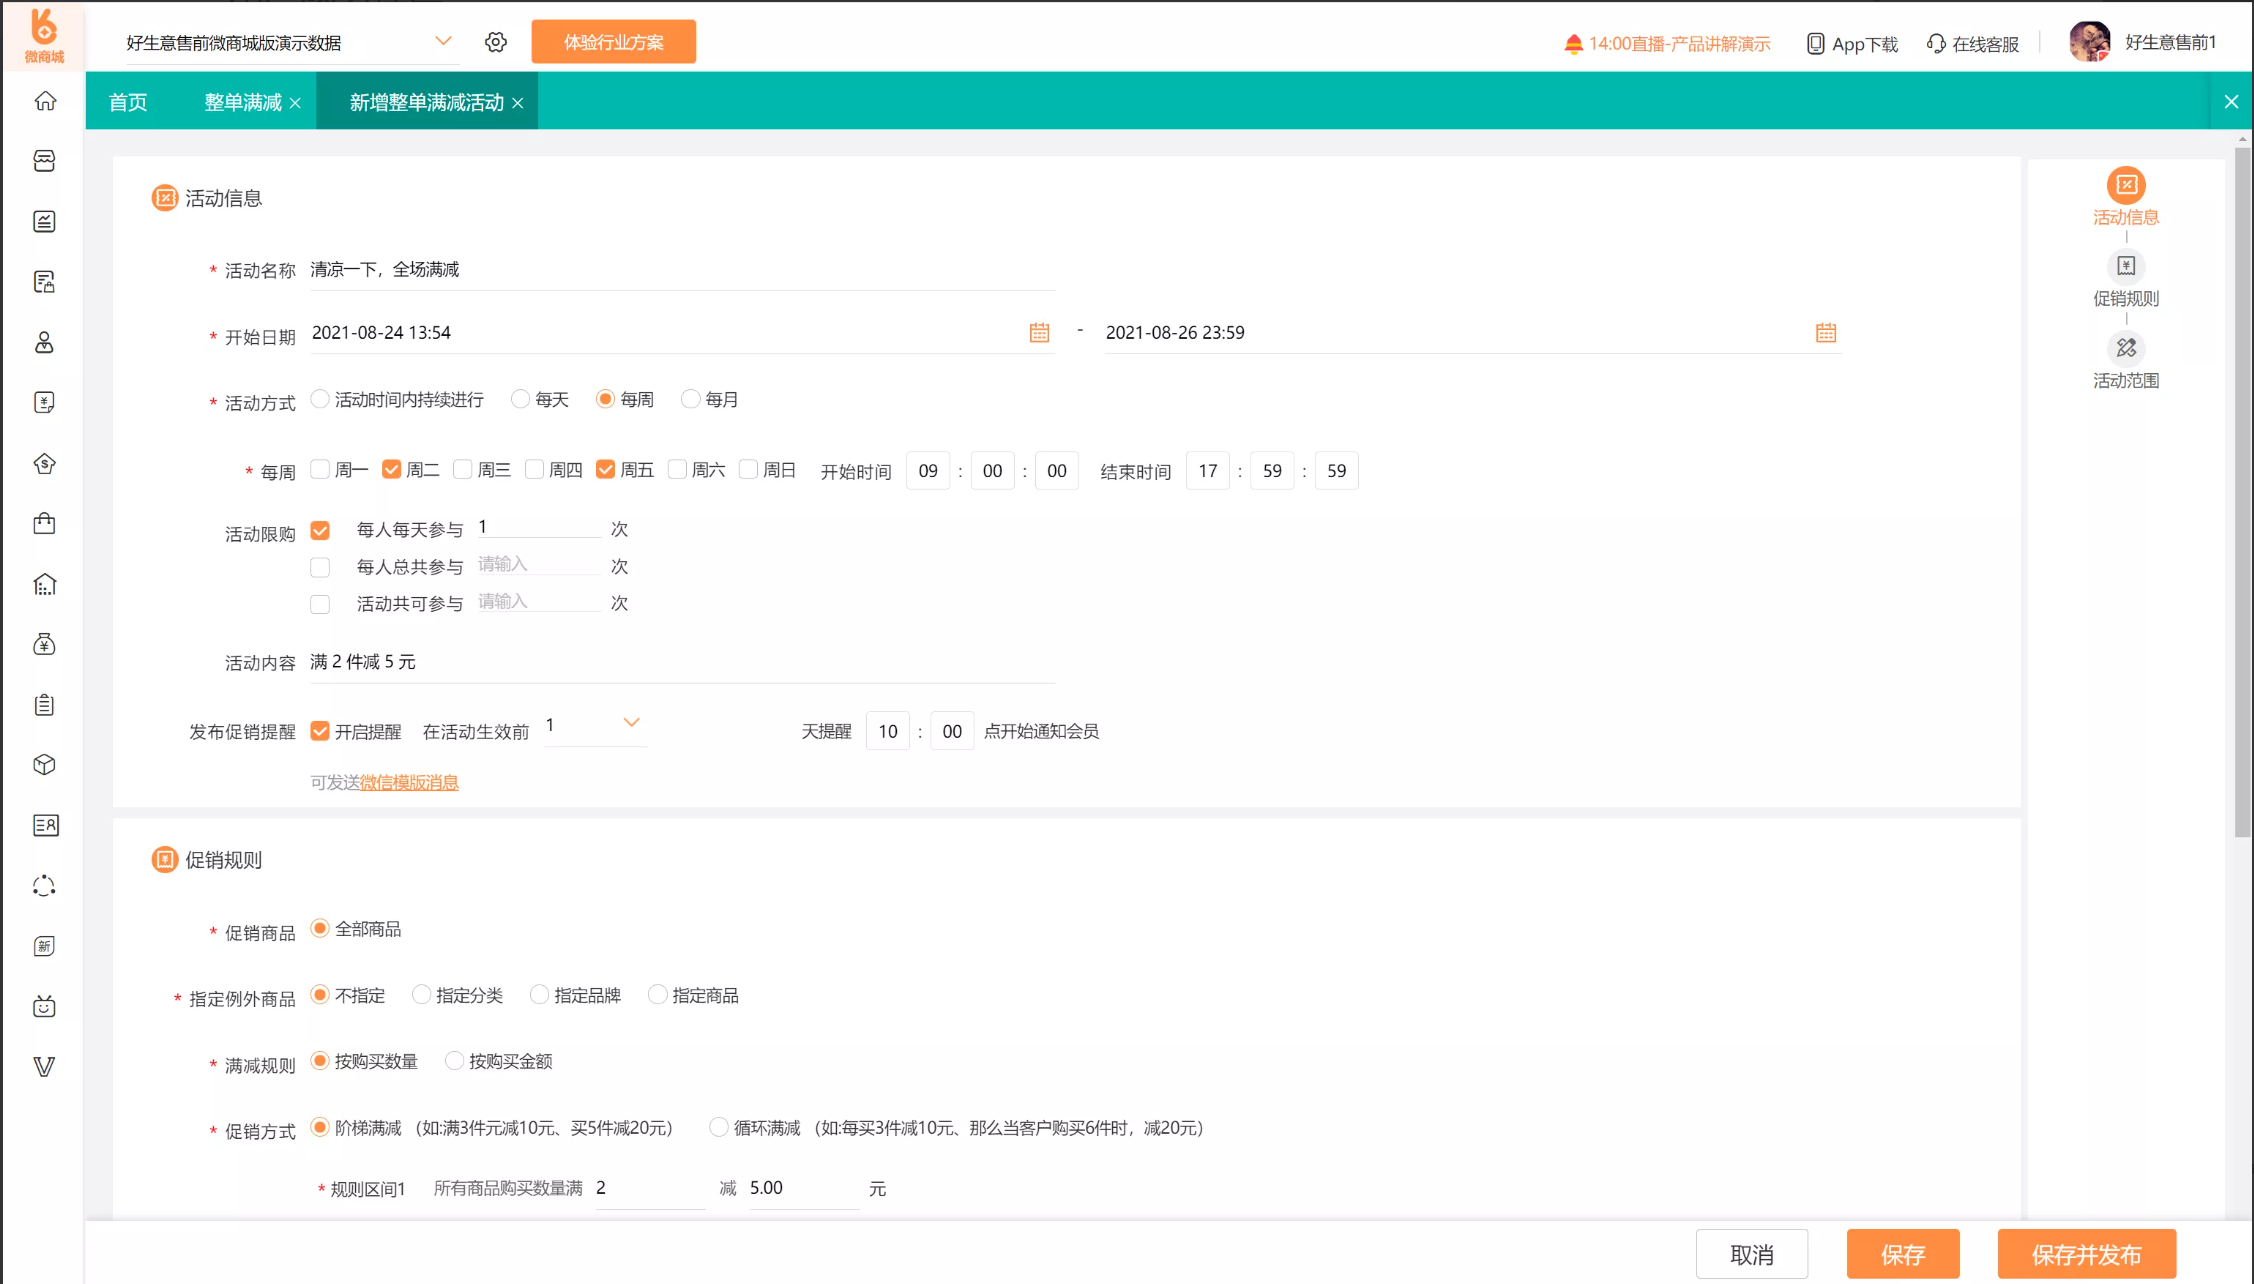This screenshot has height=1284, width=2254.
Task: Open end date calendar picker icon
Action: pos(1825,333)
